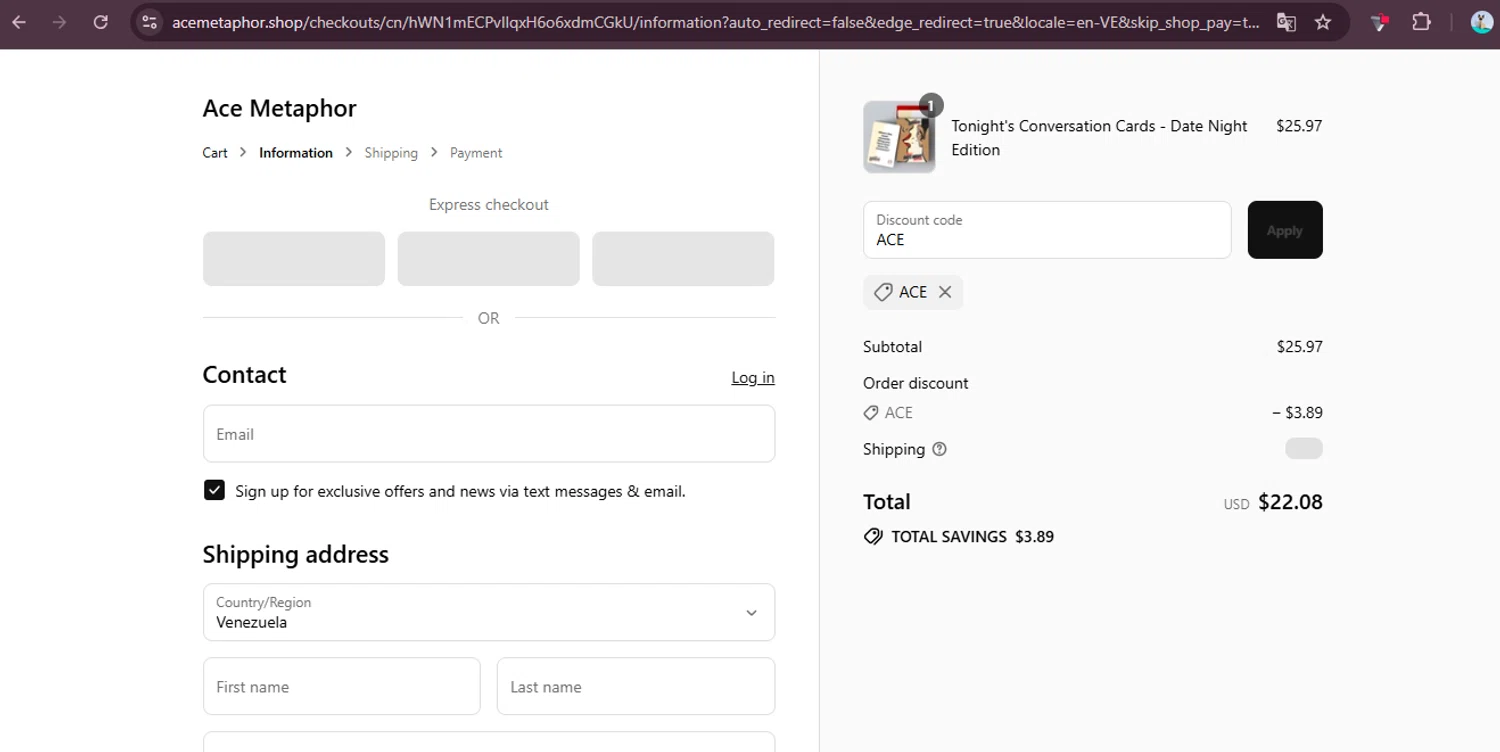The image size is (1500, 752).
Task: Click the − $3.89 order discount value
Action: pyautogui.click(x=1297, y=412)
